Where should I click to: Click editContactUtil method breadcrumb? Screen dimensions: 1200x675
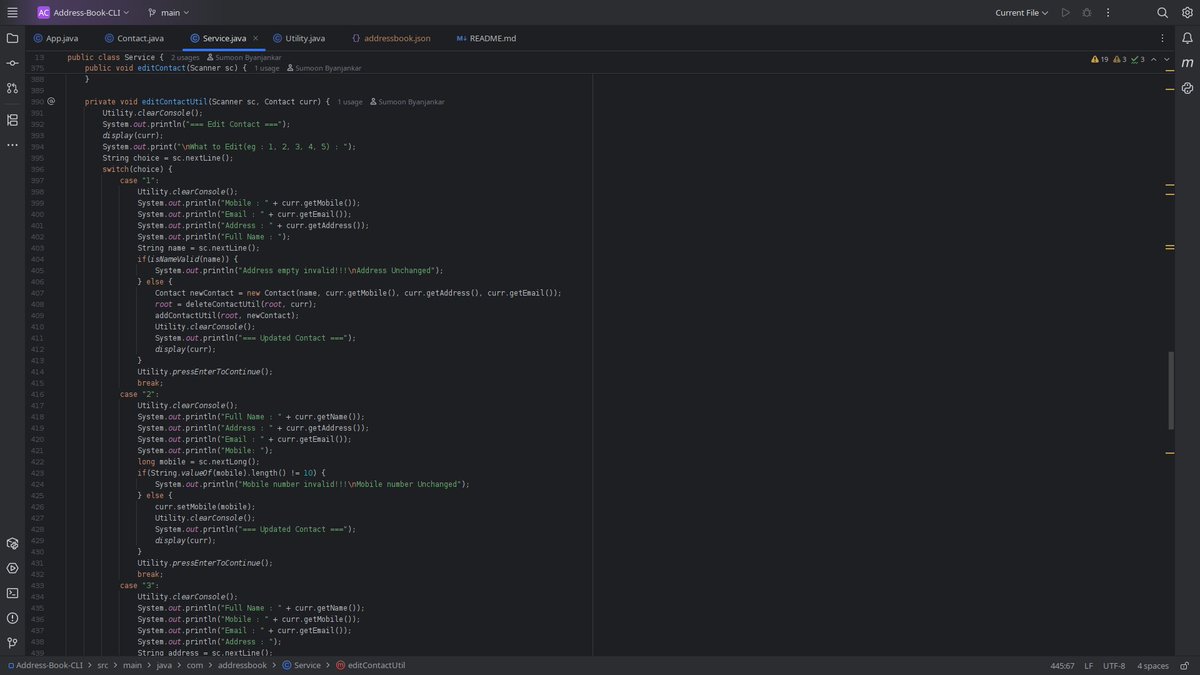click(x=370, y=665)
